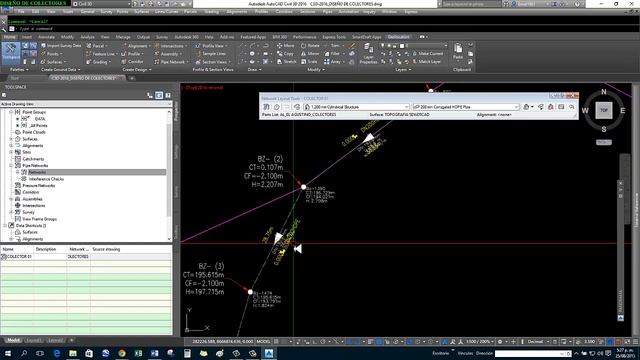This screenshot has width=640, height=360.
Task: Click Import Survey Data
Action: pyautogui.click(x=61, y=46)
